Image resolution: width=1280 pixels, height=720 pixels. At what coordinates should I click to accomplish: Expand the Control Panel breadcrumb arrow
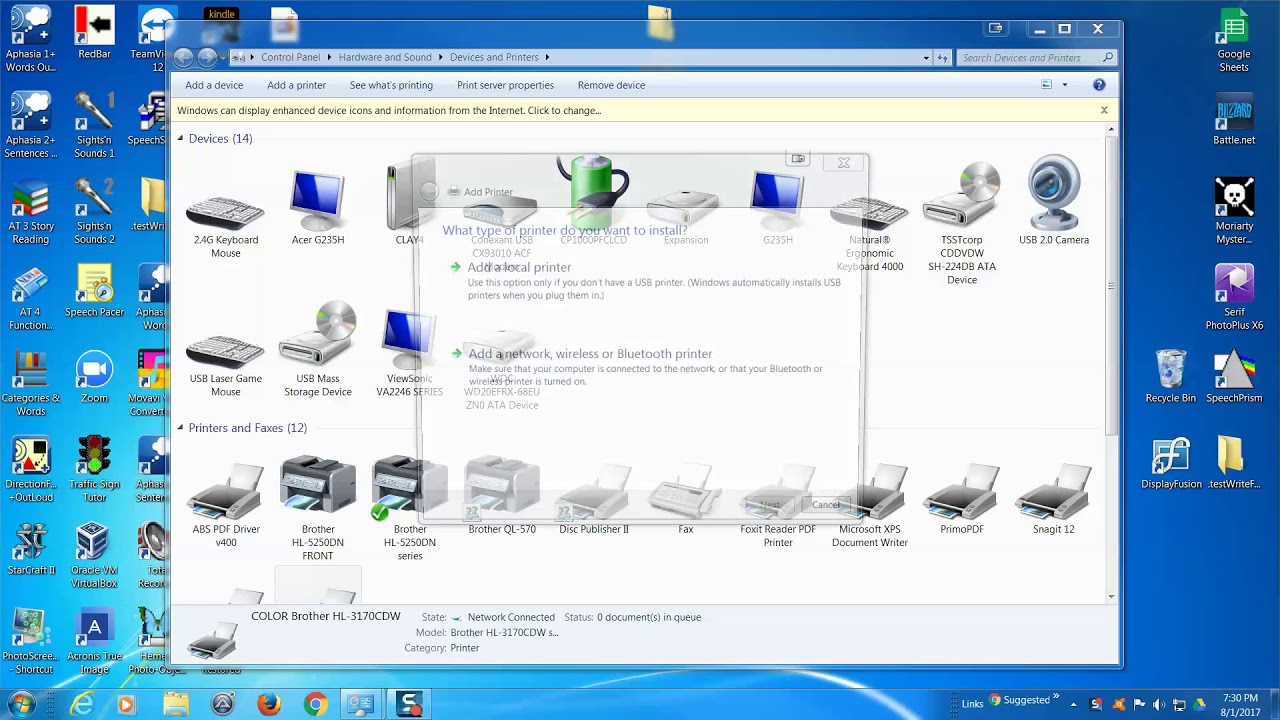(329, 57)
